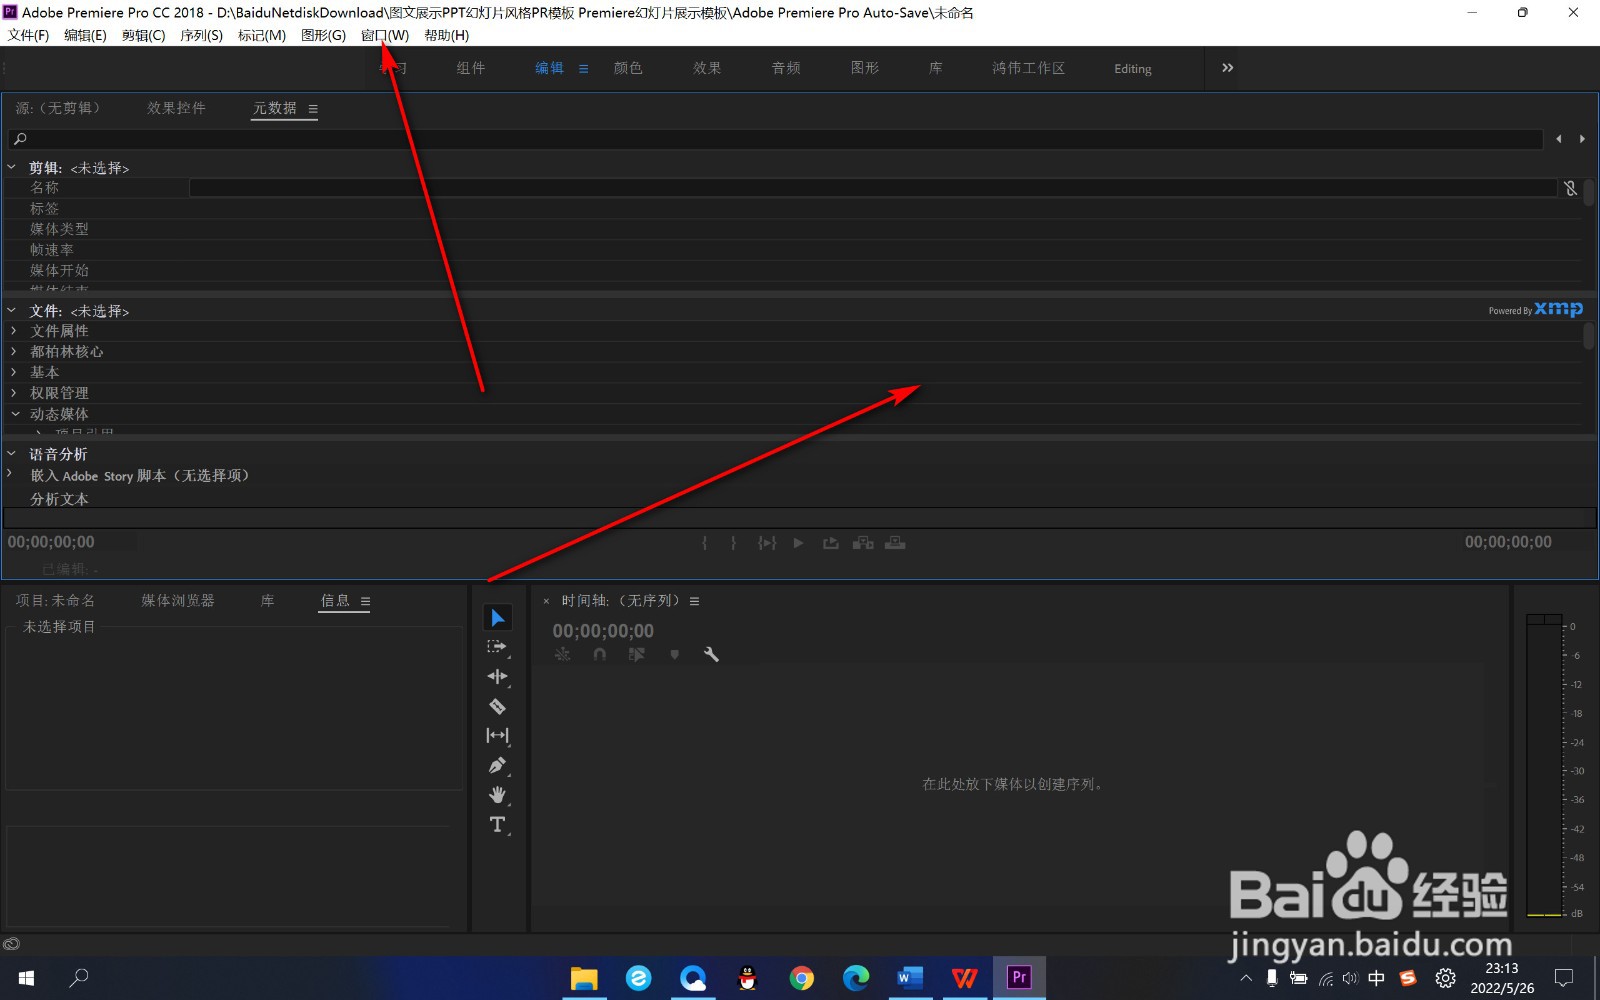
Task: Select the Hand tool
Action: coord(497,795)
